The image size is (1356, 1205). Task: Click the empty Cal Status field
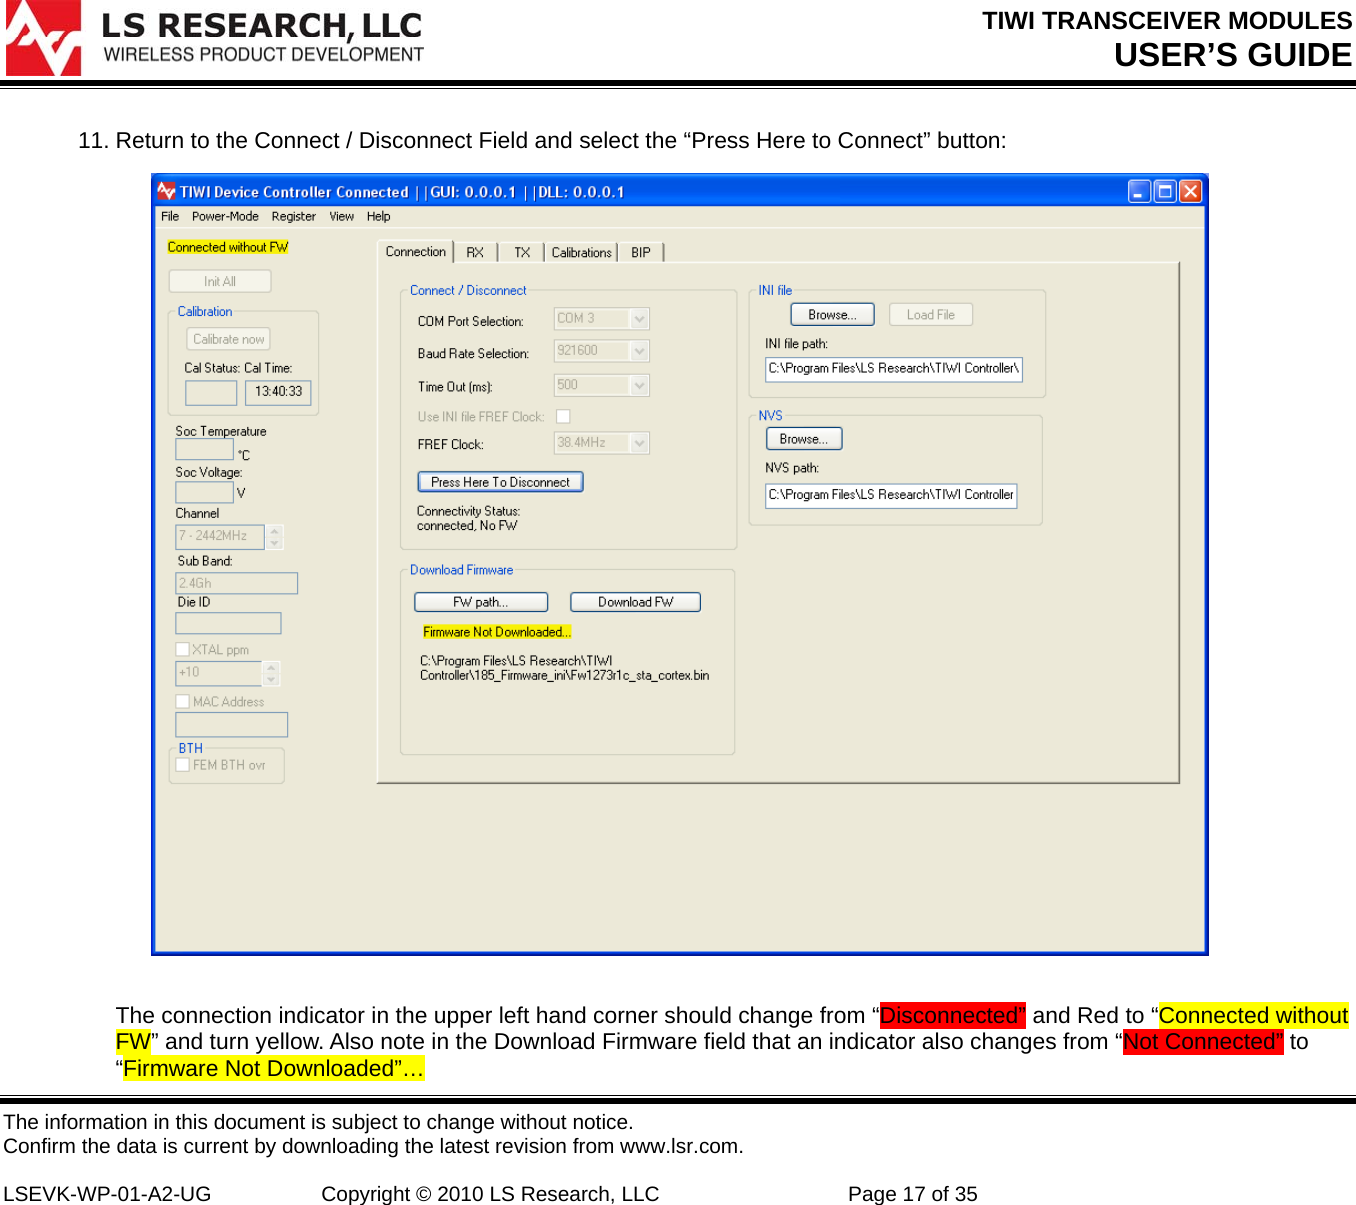(211, 392)
